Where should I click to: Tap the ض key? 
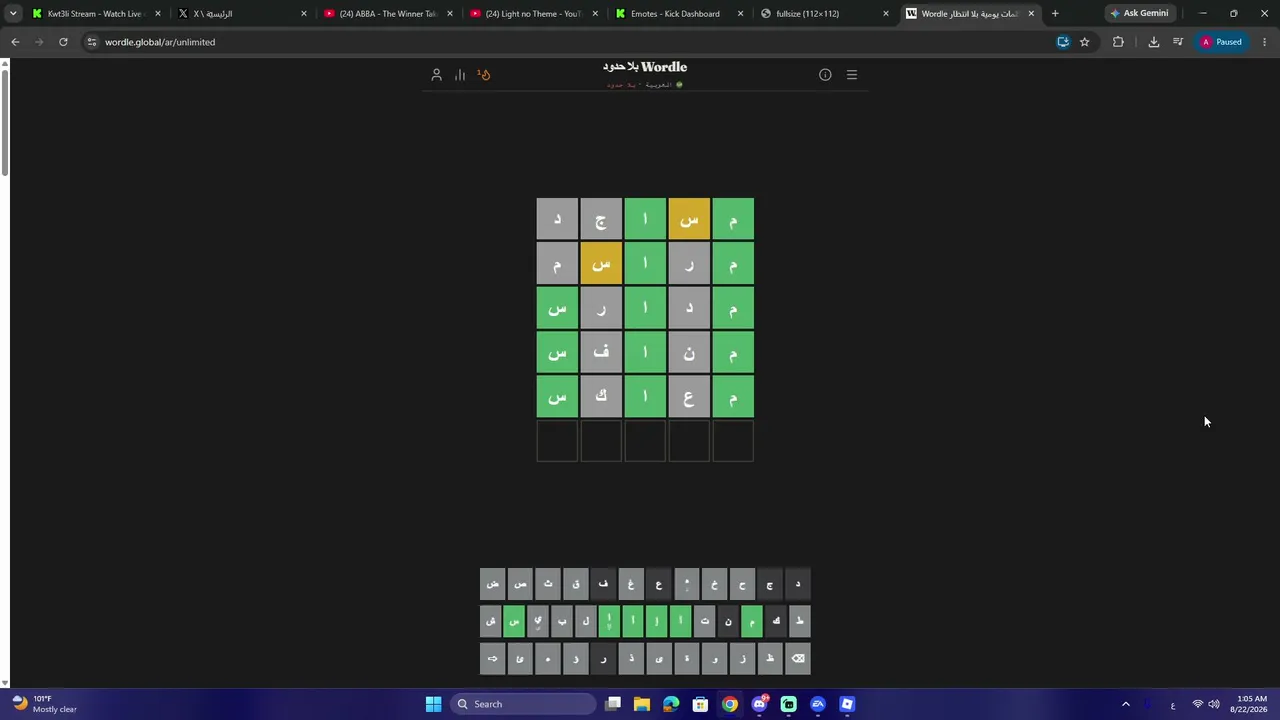[x=492, y=584]
